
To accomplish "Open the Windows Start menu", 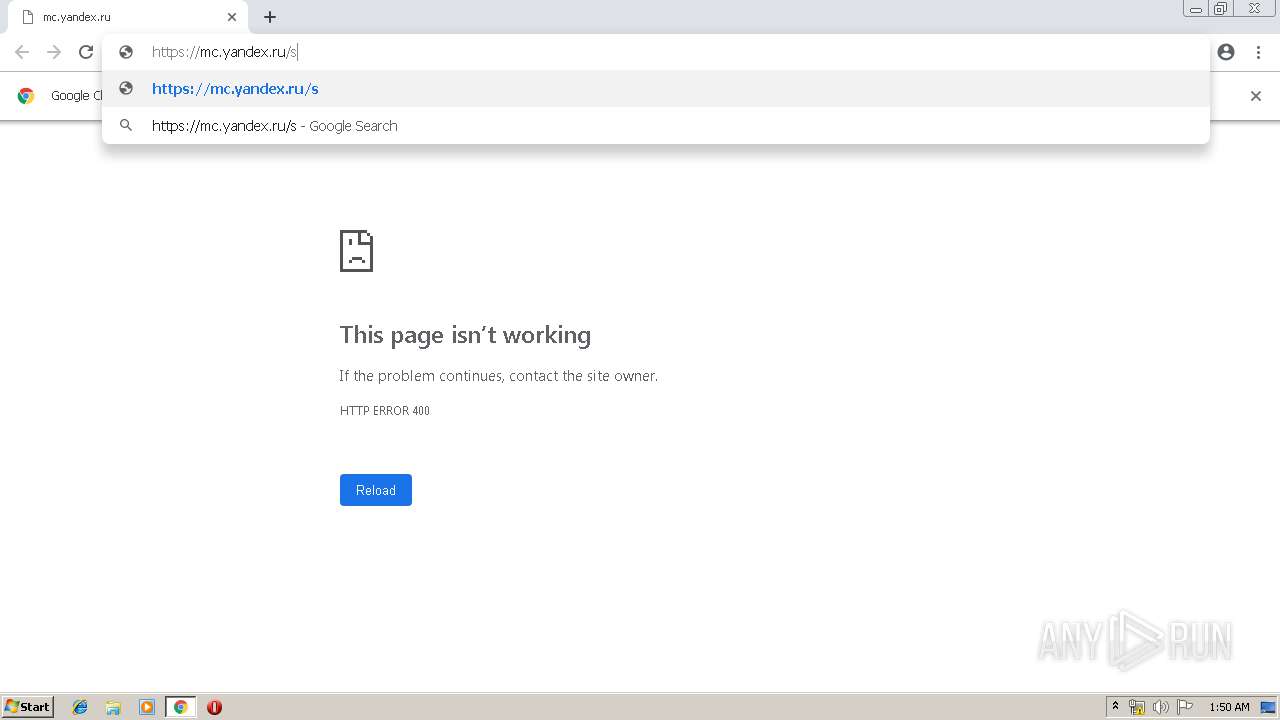I will 27,707.
